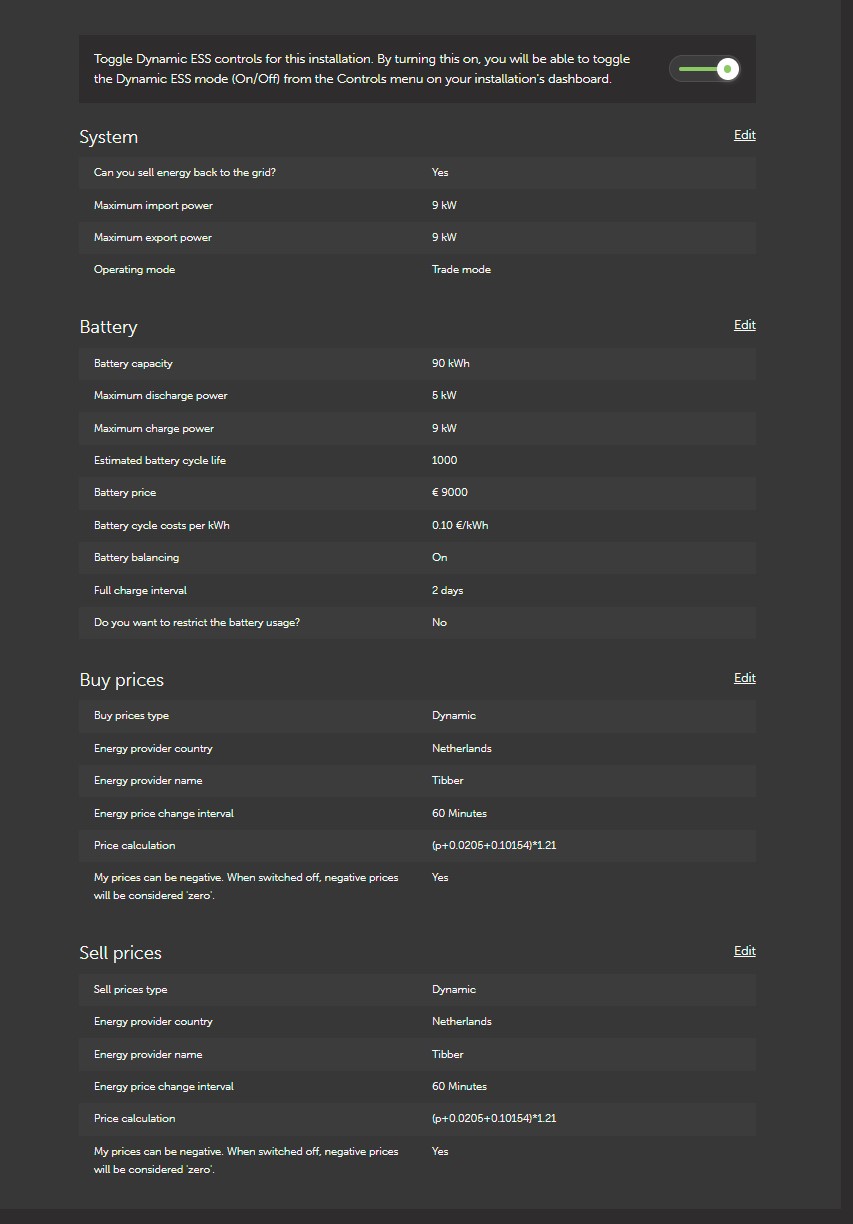Toggle the Dynamic ESS controls switch
This screenshot has height=1224, width=853.
tap(705, 69)
